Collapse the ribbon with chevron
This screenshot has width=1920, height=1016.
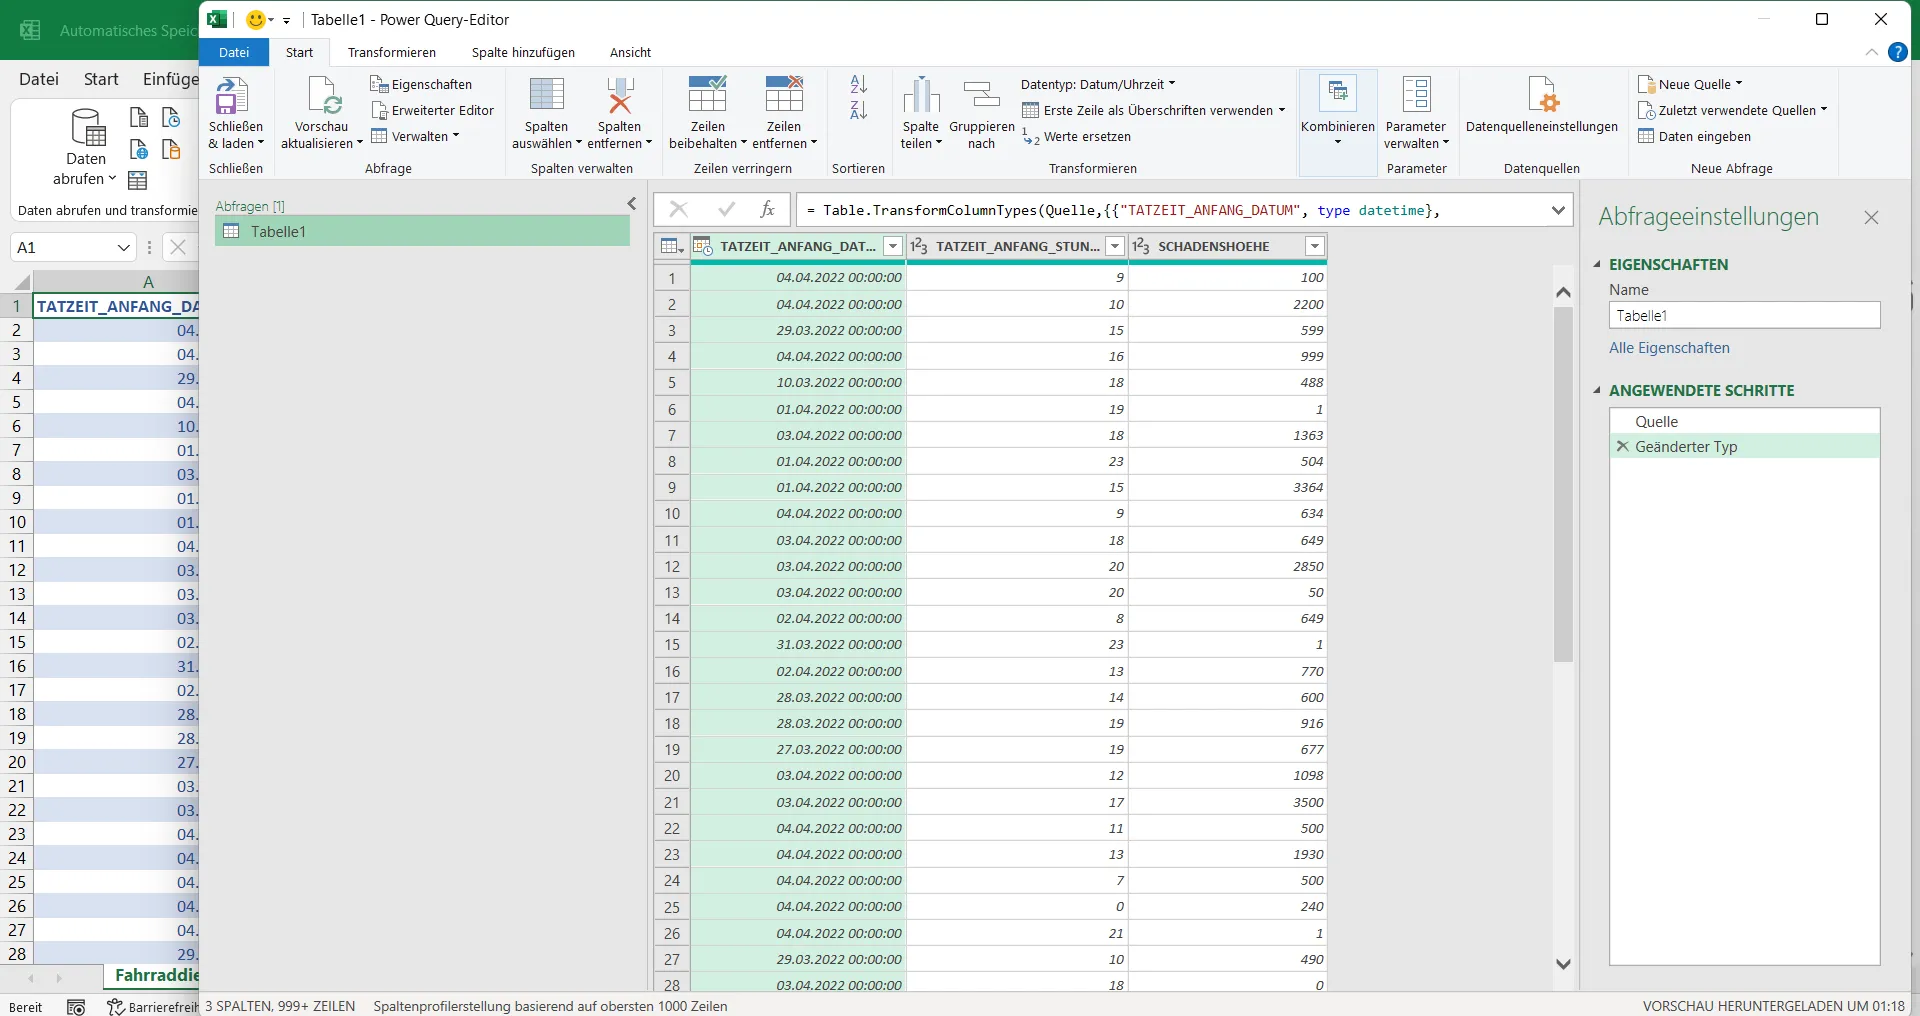(x=1871, y=52)
